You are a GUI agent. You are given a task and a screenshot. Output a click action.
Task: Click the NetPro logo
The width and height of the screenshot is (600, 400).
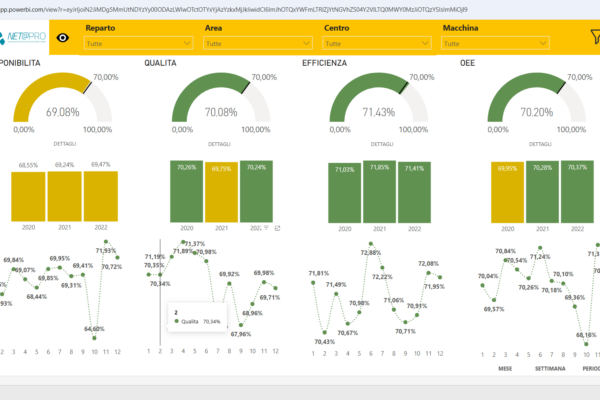pos(24,38)
